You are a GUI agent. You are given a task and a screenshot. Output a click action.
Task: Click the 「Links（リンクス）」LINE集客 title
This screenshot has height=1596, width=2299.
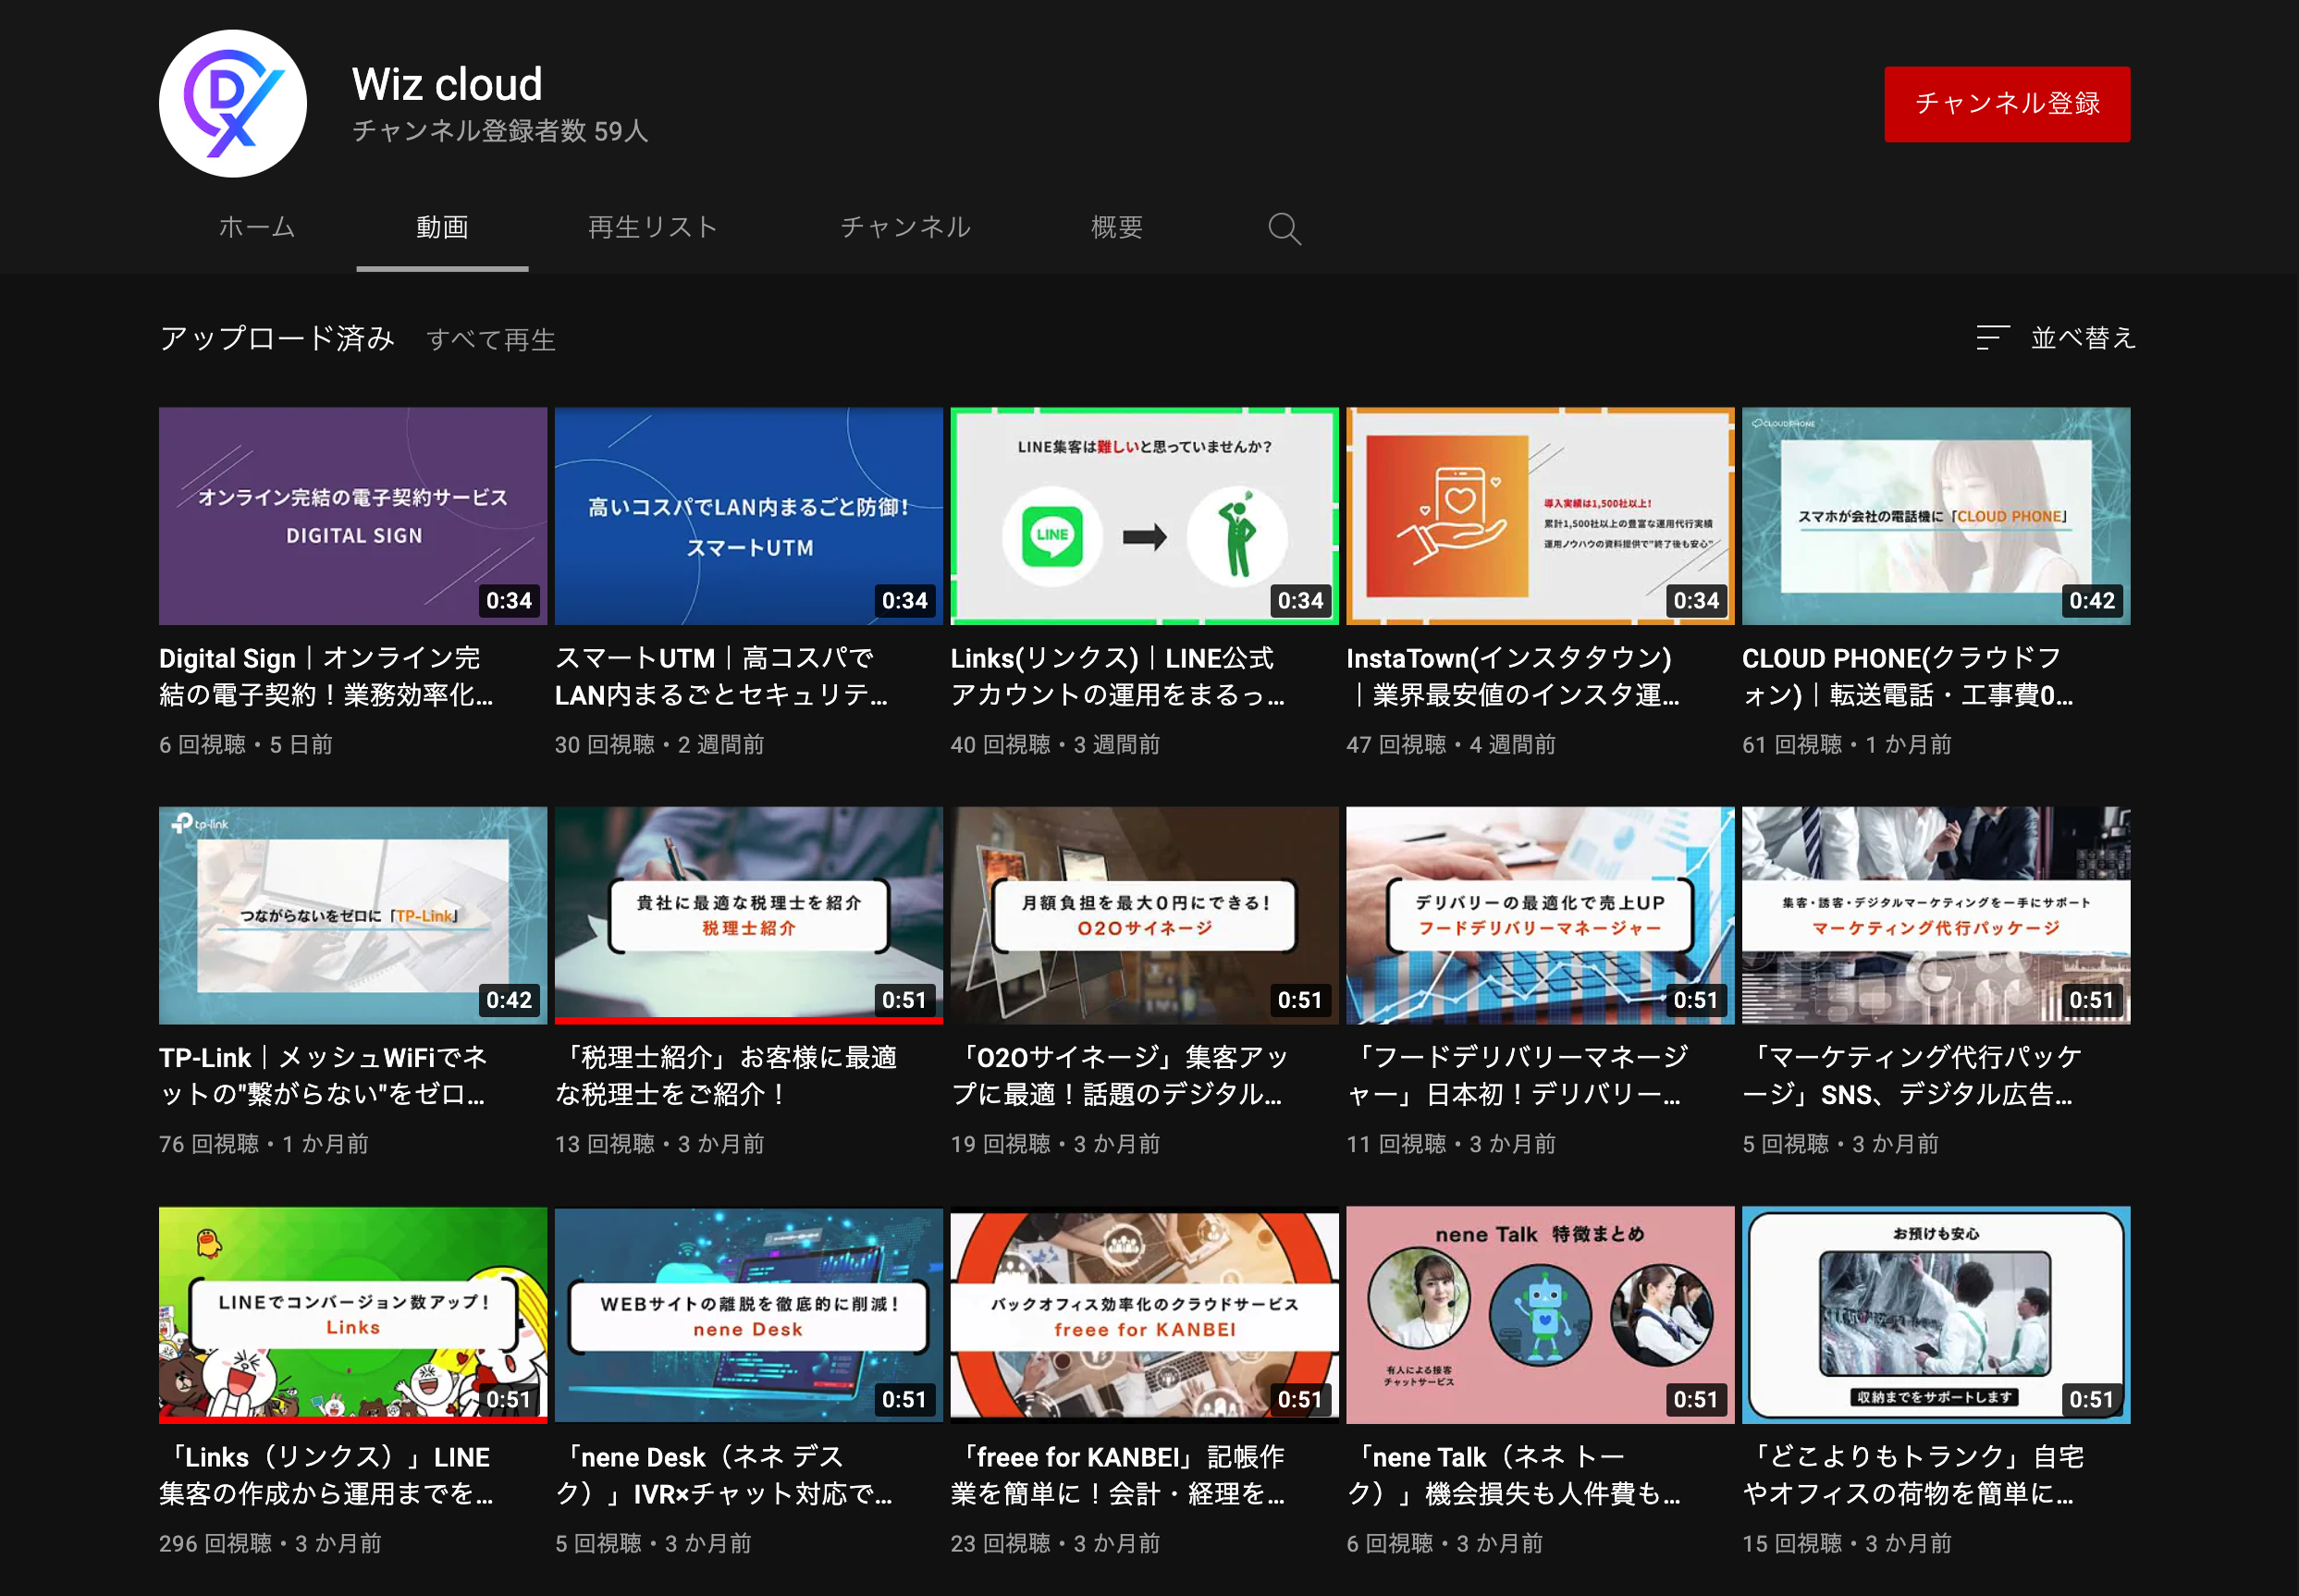pos(326,1474)
